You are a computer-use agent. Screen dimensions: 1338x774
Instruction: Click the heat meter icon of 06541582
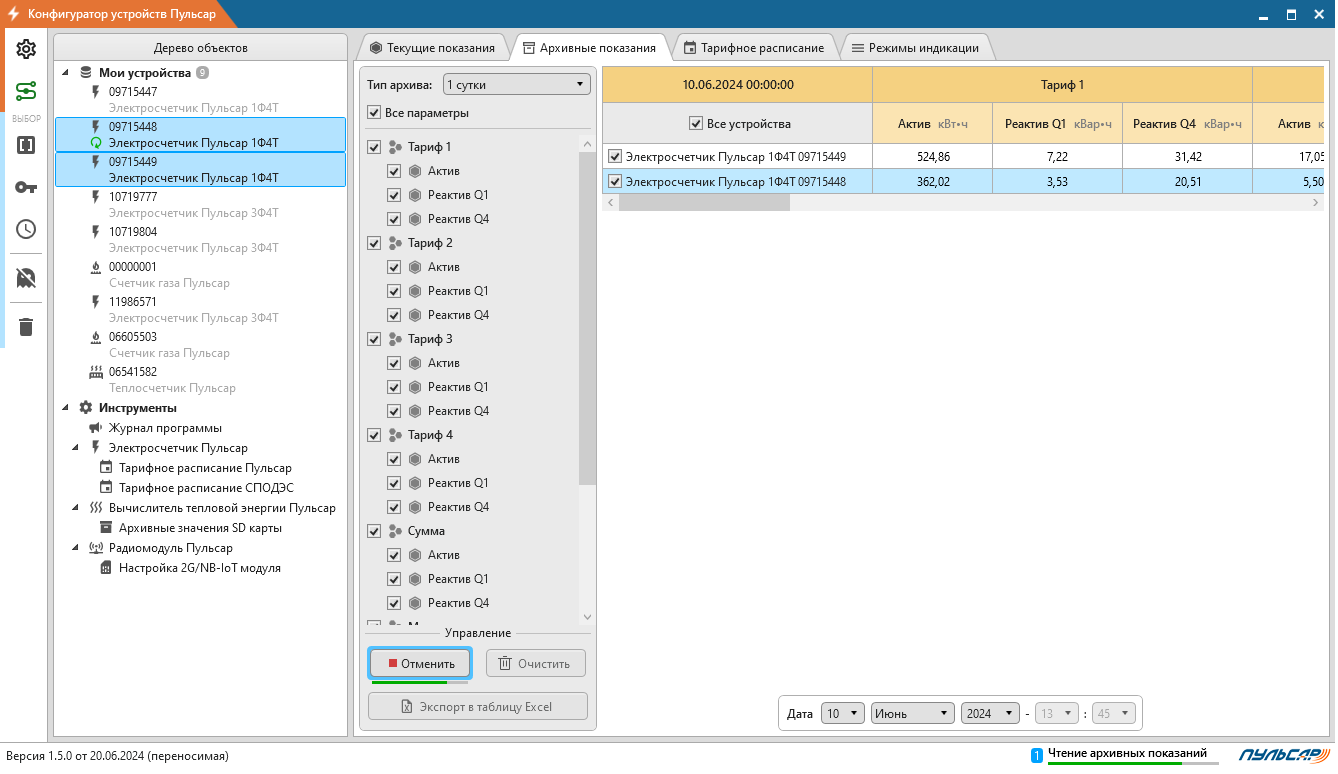(96, 372)
